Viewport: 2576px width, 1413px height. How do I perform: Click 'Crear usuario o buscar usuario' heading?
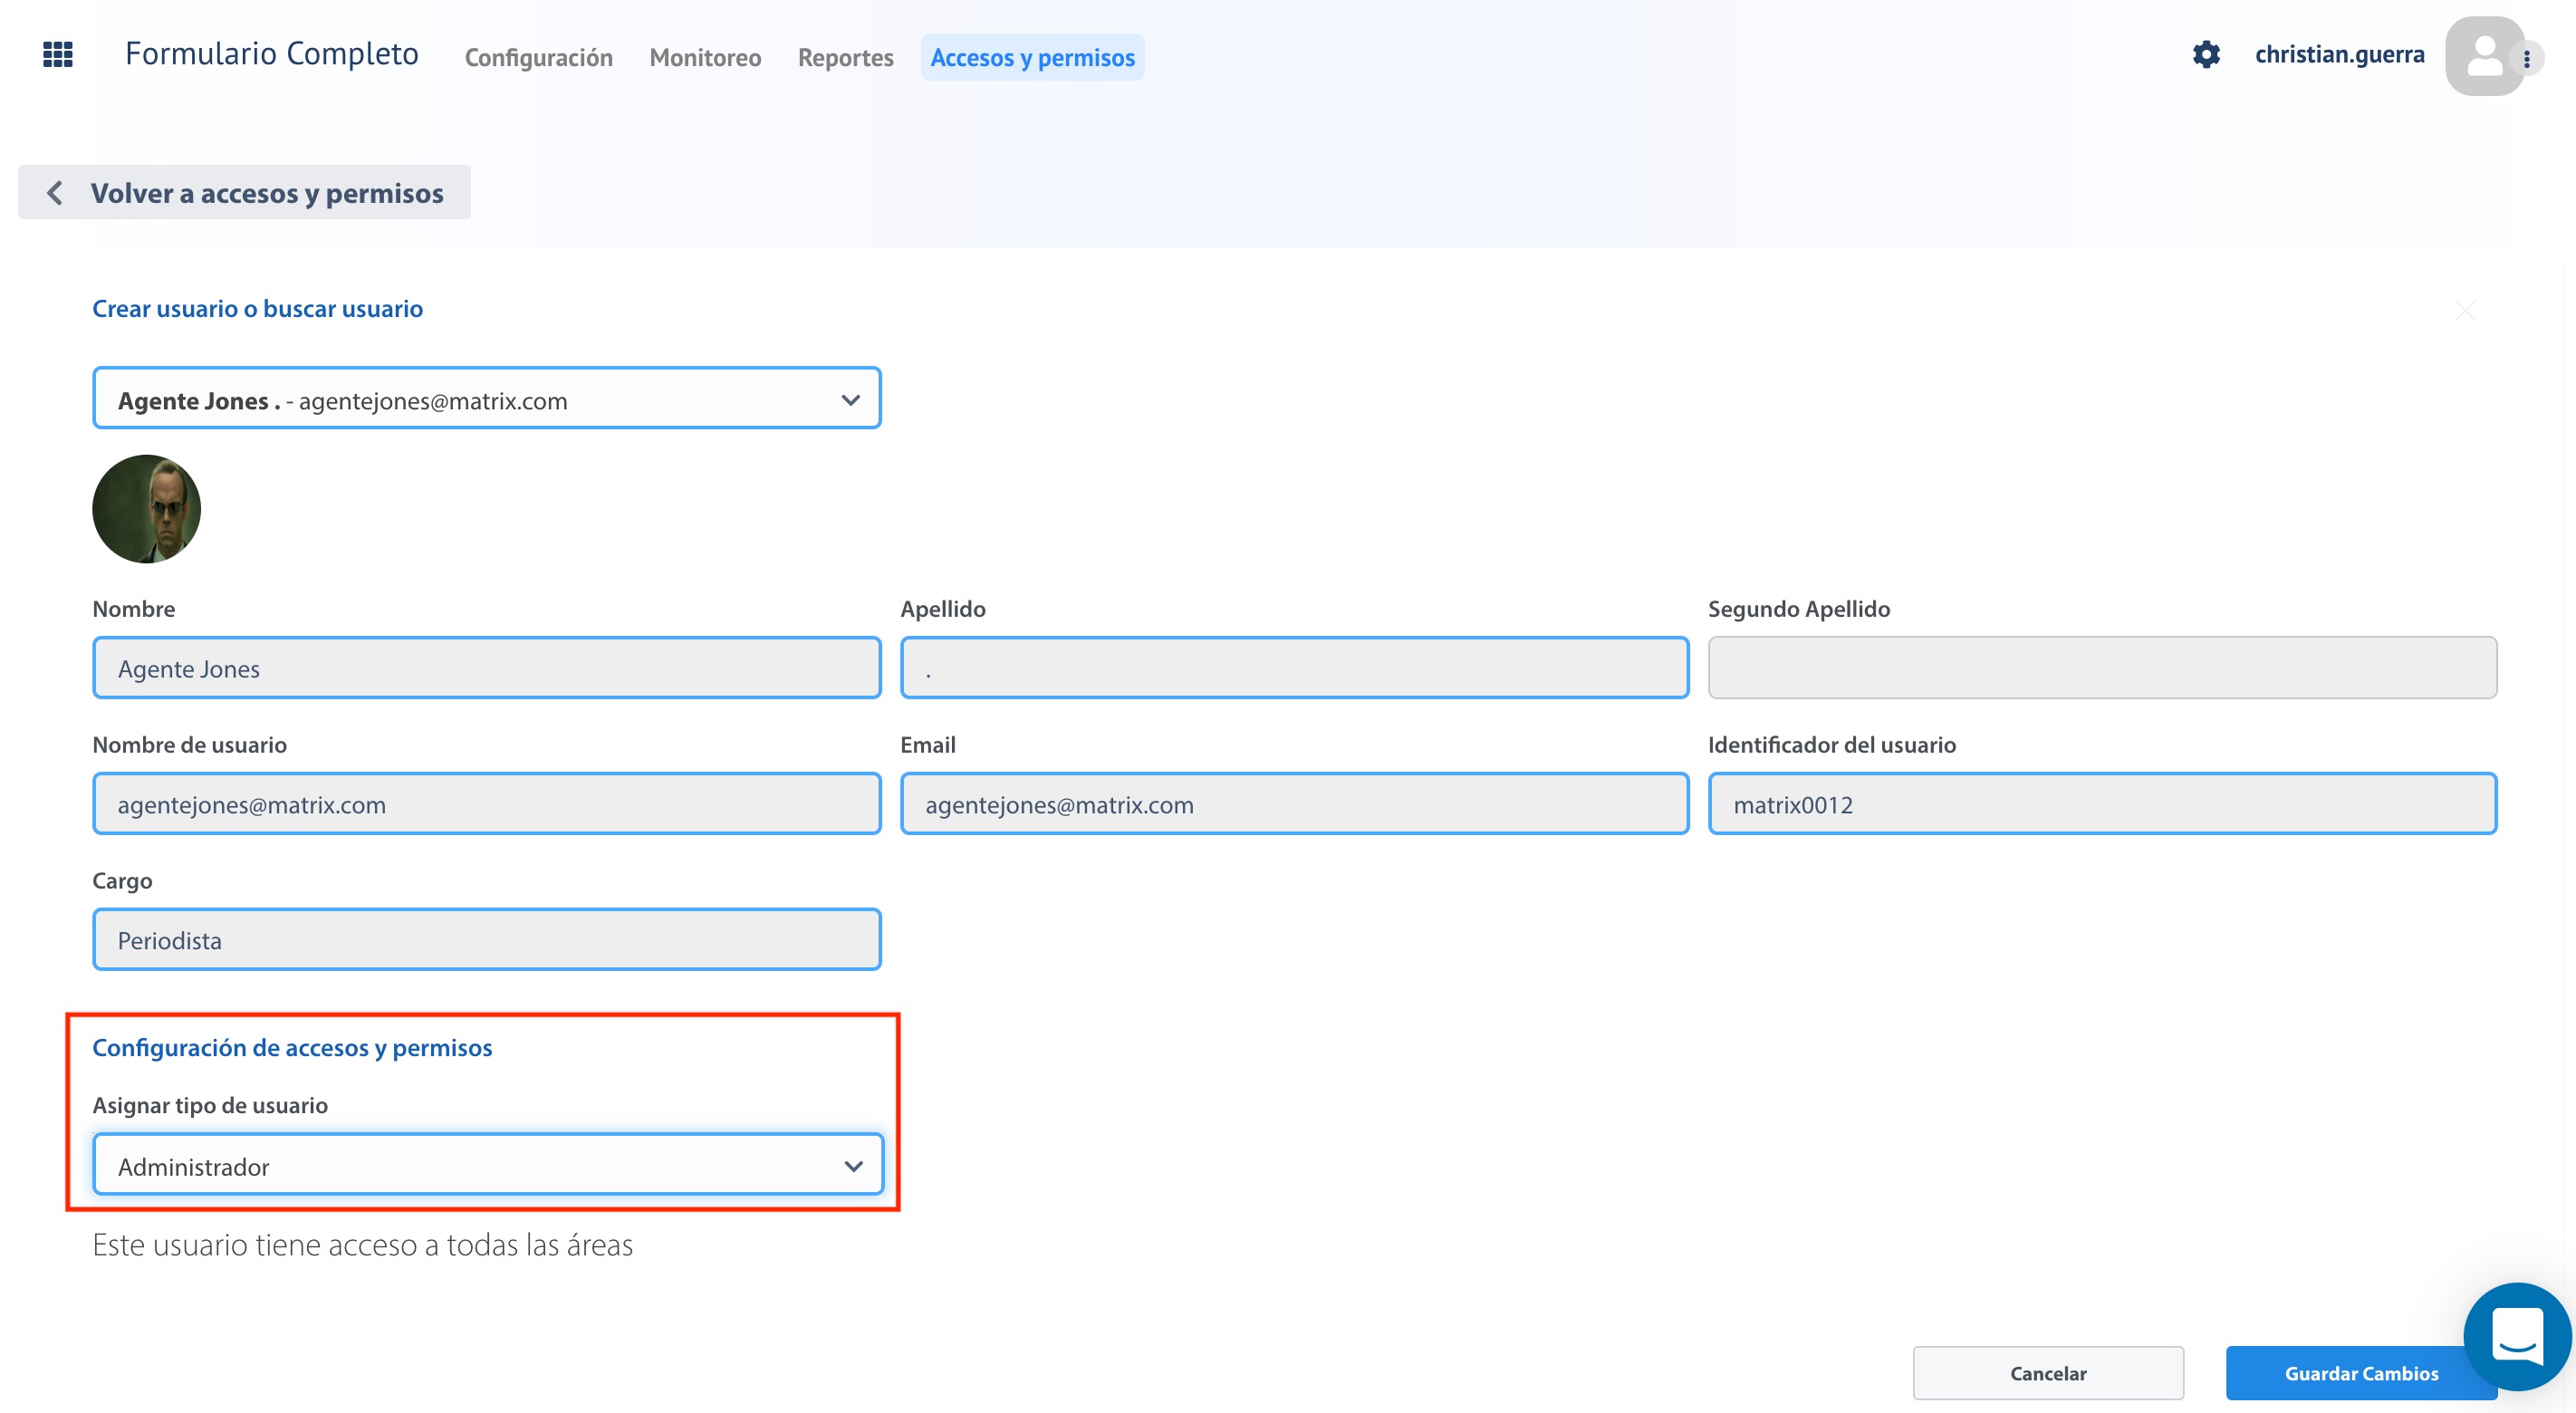pos(257,309)
